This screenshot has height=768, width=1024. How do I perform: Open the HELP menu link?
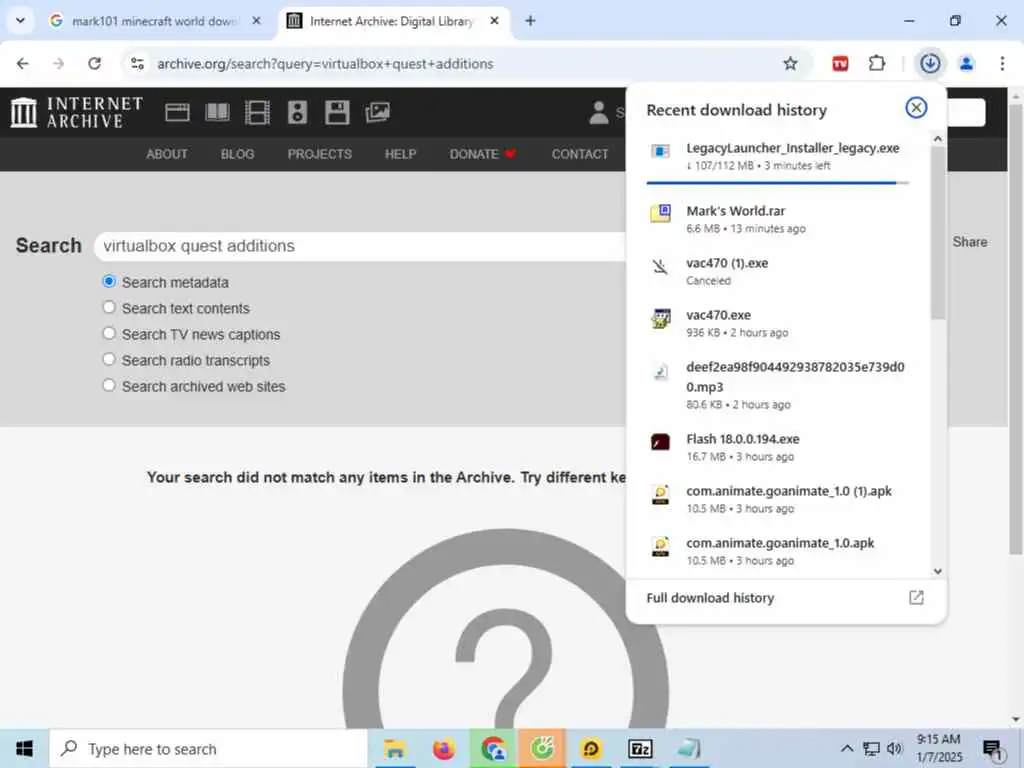(400, 154)
